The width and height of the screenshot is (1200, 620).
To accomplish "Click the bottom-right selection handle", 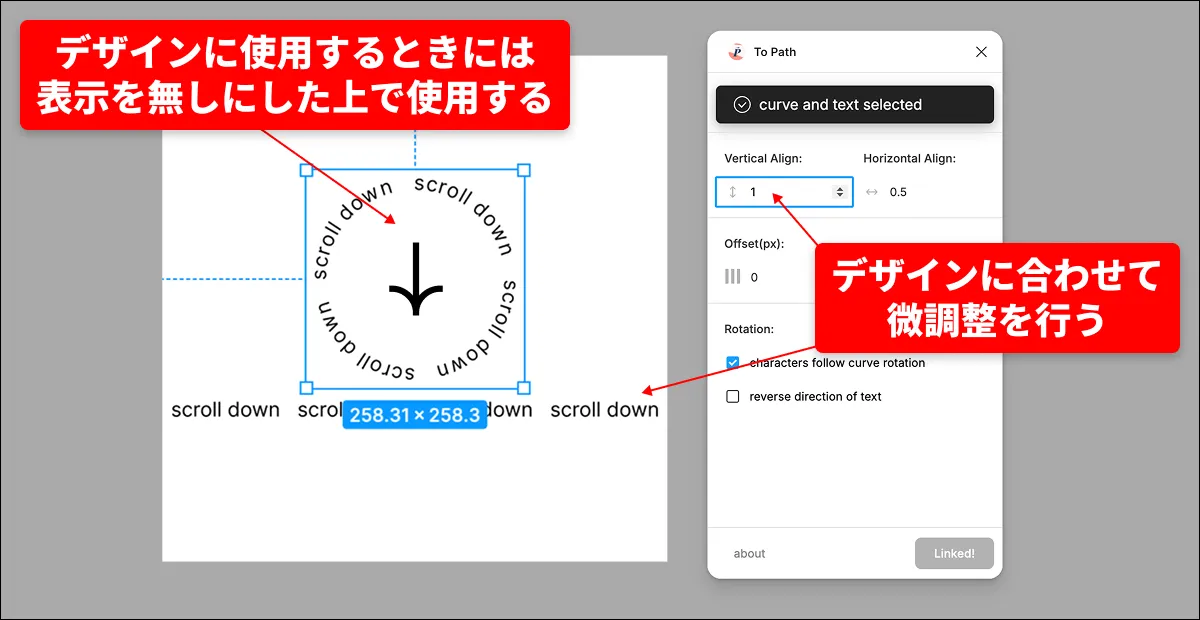I will click(x=523, y=388).
